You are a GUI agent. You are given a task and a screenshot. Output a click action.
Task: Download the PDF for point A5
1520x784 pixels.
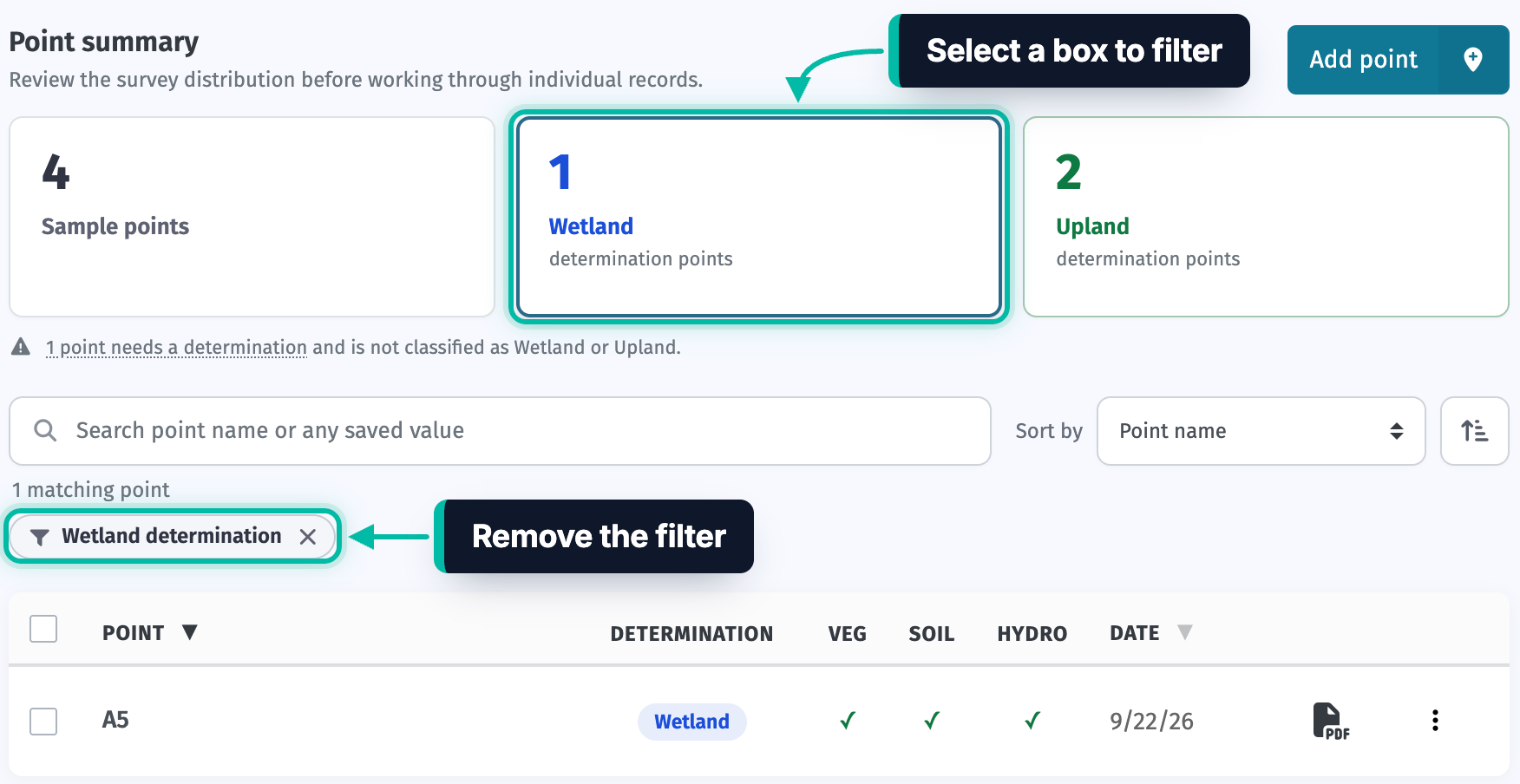point(1332,721)
